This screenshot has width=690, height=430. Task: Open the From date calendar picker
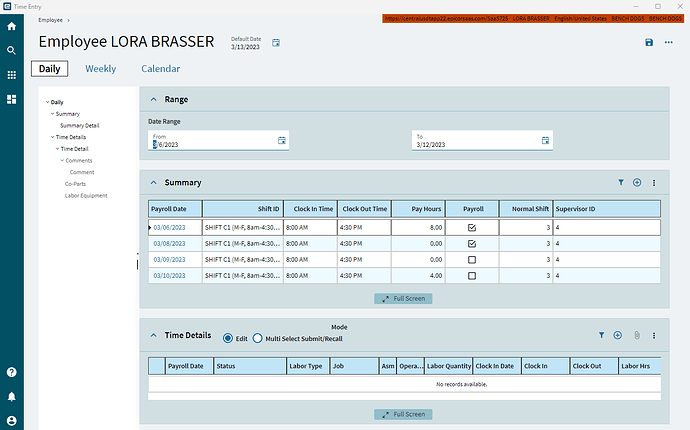[x=282, y=140]
